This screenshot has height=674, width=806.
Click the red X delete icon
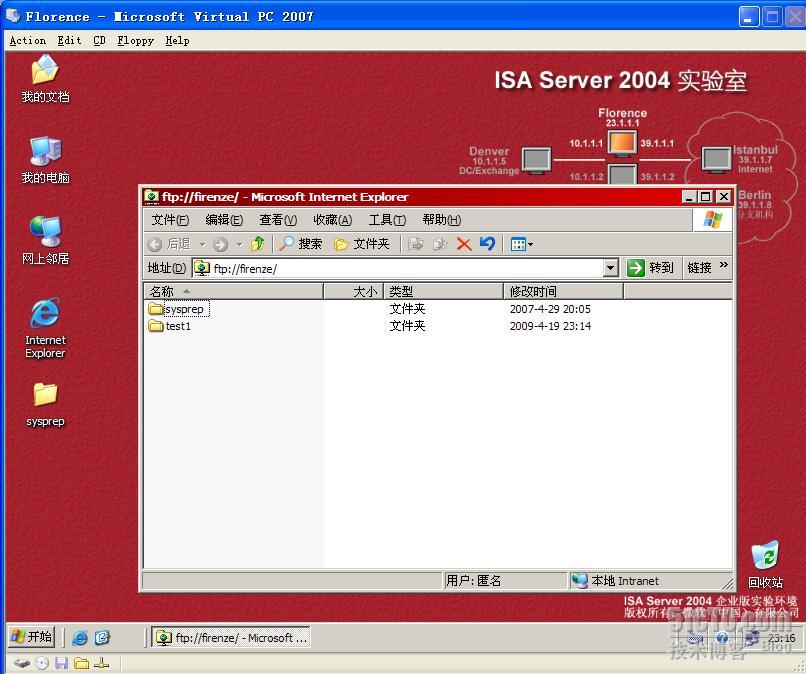[464, 244]
